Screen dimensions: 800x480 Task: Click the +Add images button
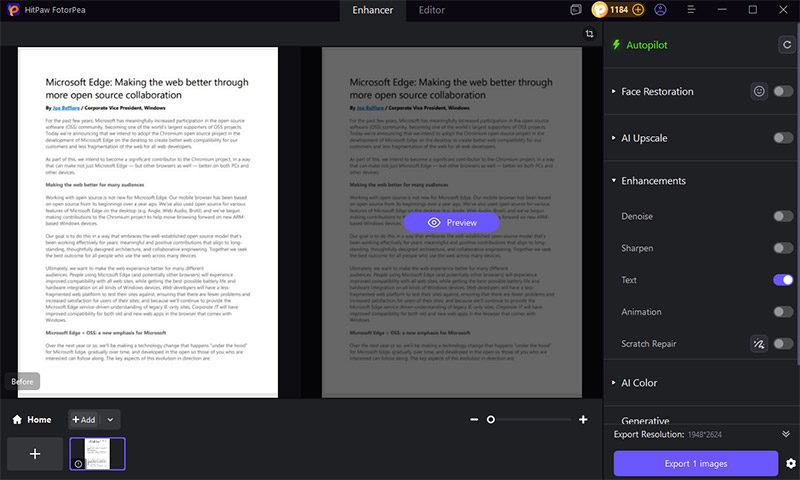(x=84, y=419)
